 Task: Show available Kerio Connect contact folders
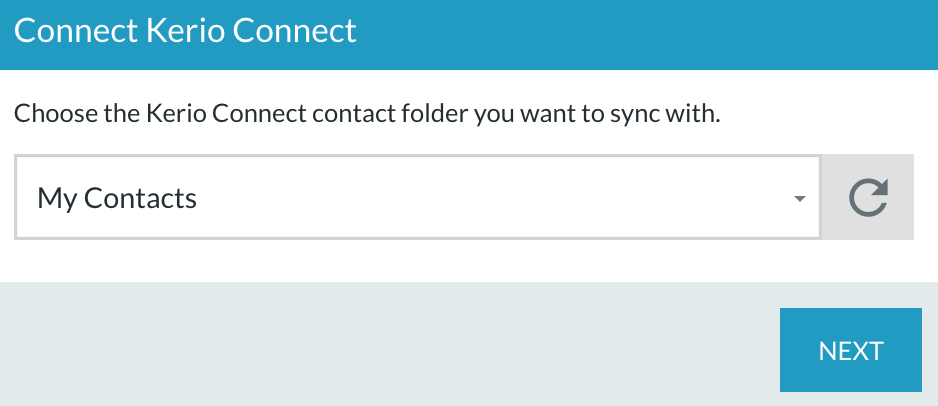[x=418, y=197]
